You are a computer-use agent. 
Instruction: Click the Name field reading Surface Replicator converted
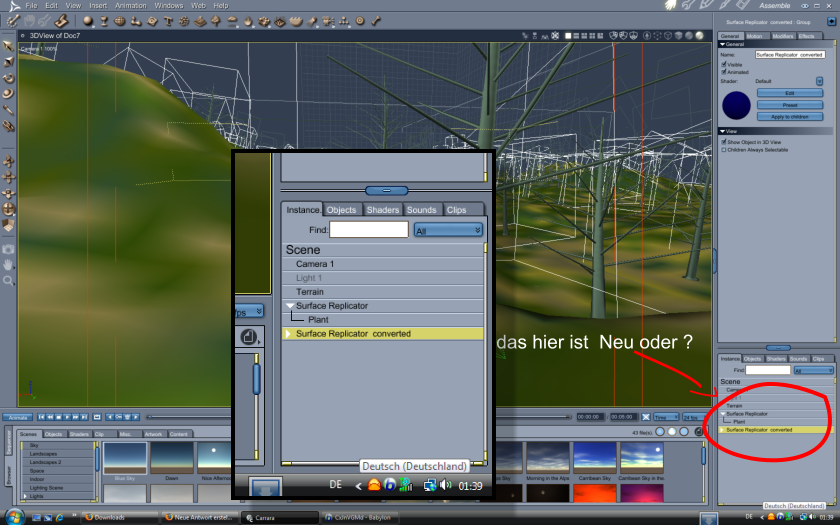coord(790,55)
